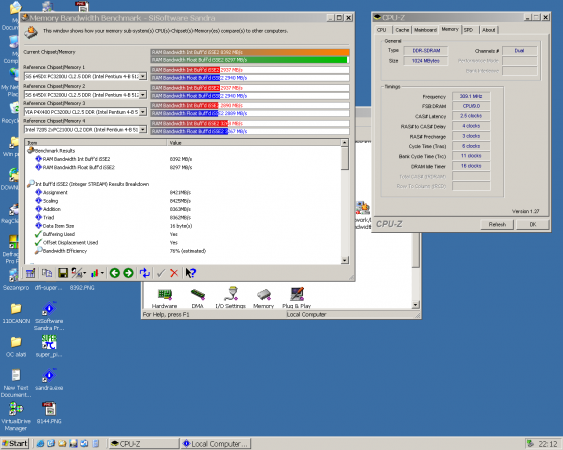Click the red X cancel icon
Image resolution: width=563 pixels, height=450 pixels.
coord(174,273)
